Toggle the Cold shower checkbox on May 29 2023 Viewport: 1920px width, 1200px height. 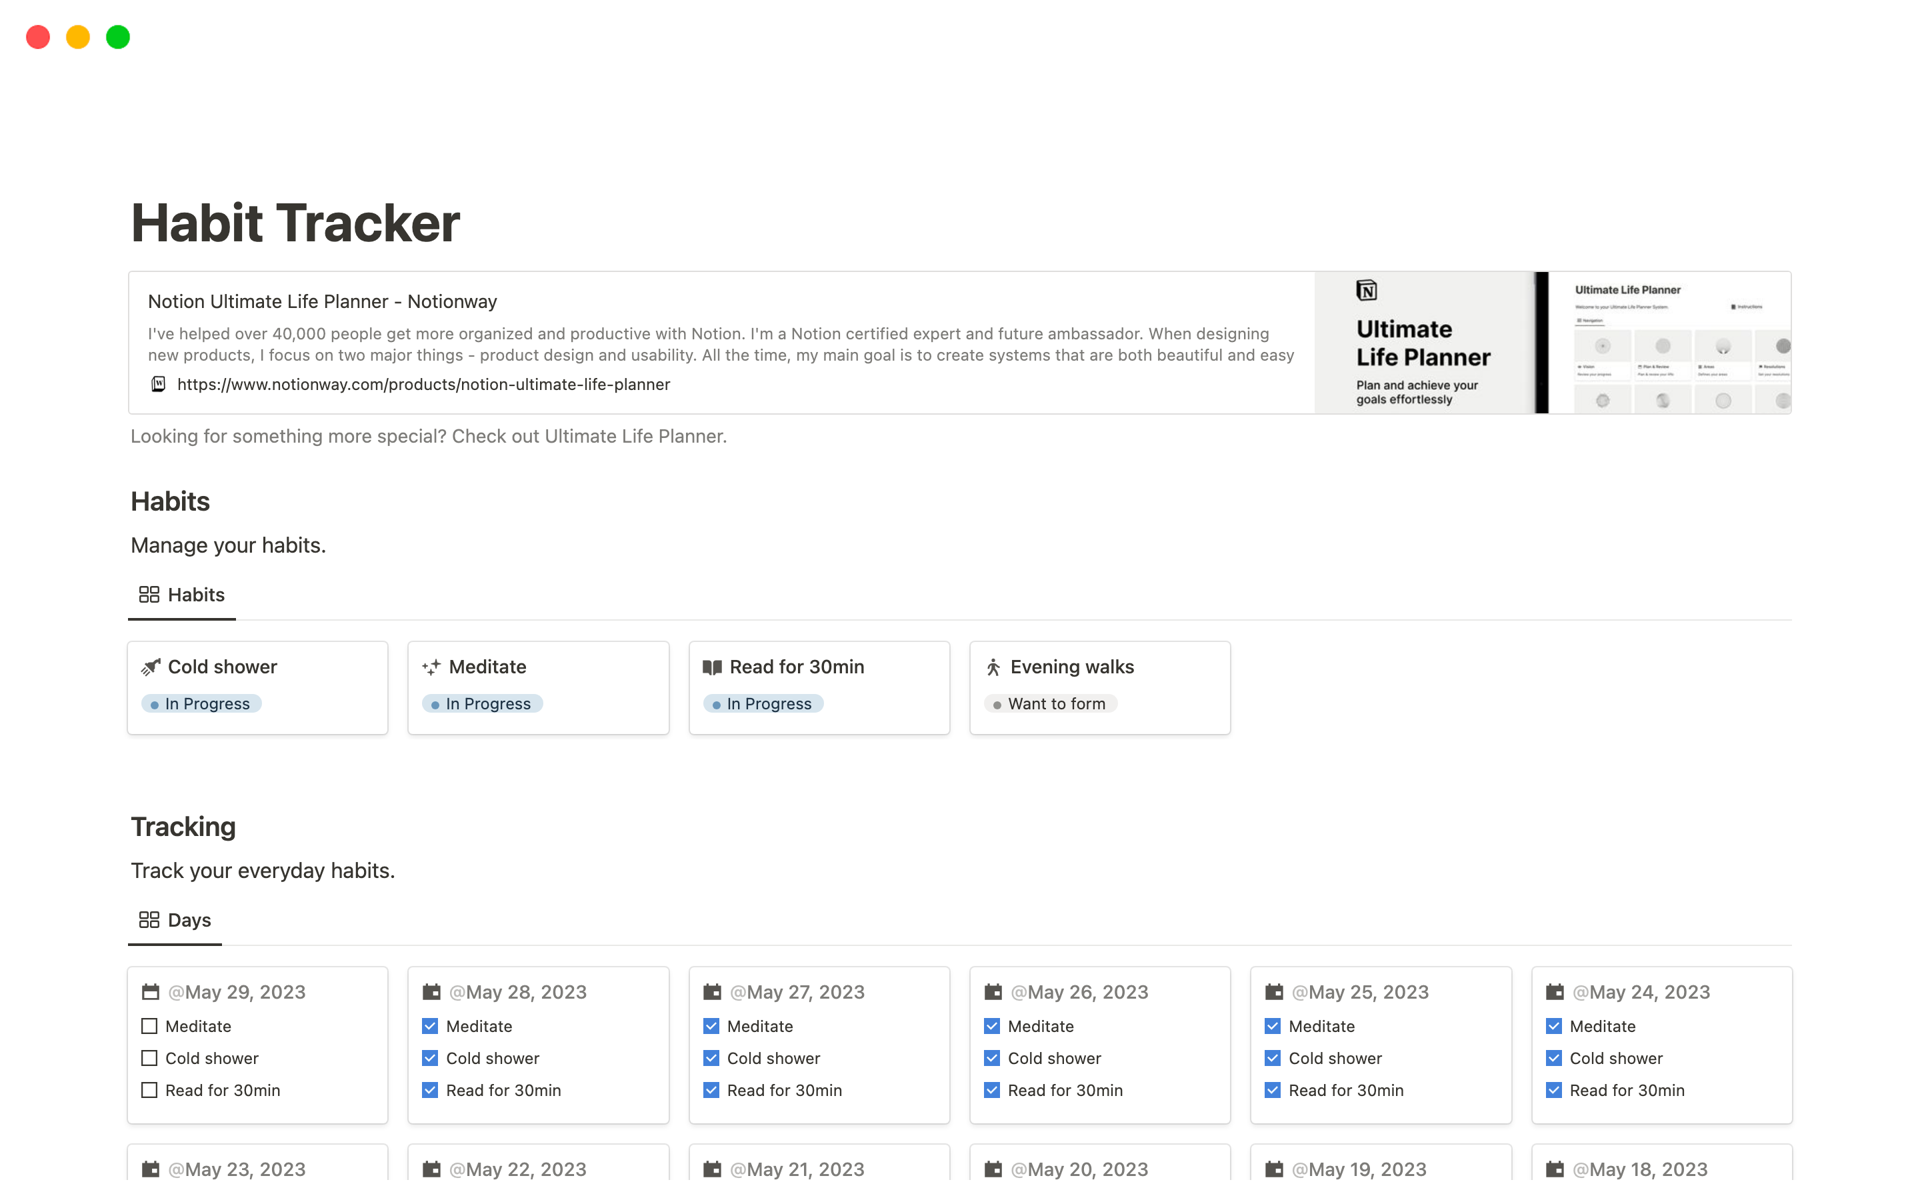click(x=149, y=1058)
